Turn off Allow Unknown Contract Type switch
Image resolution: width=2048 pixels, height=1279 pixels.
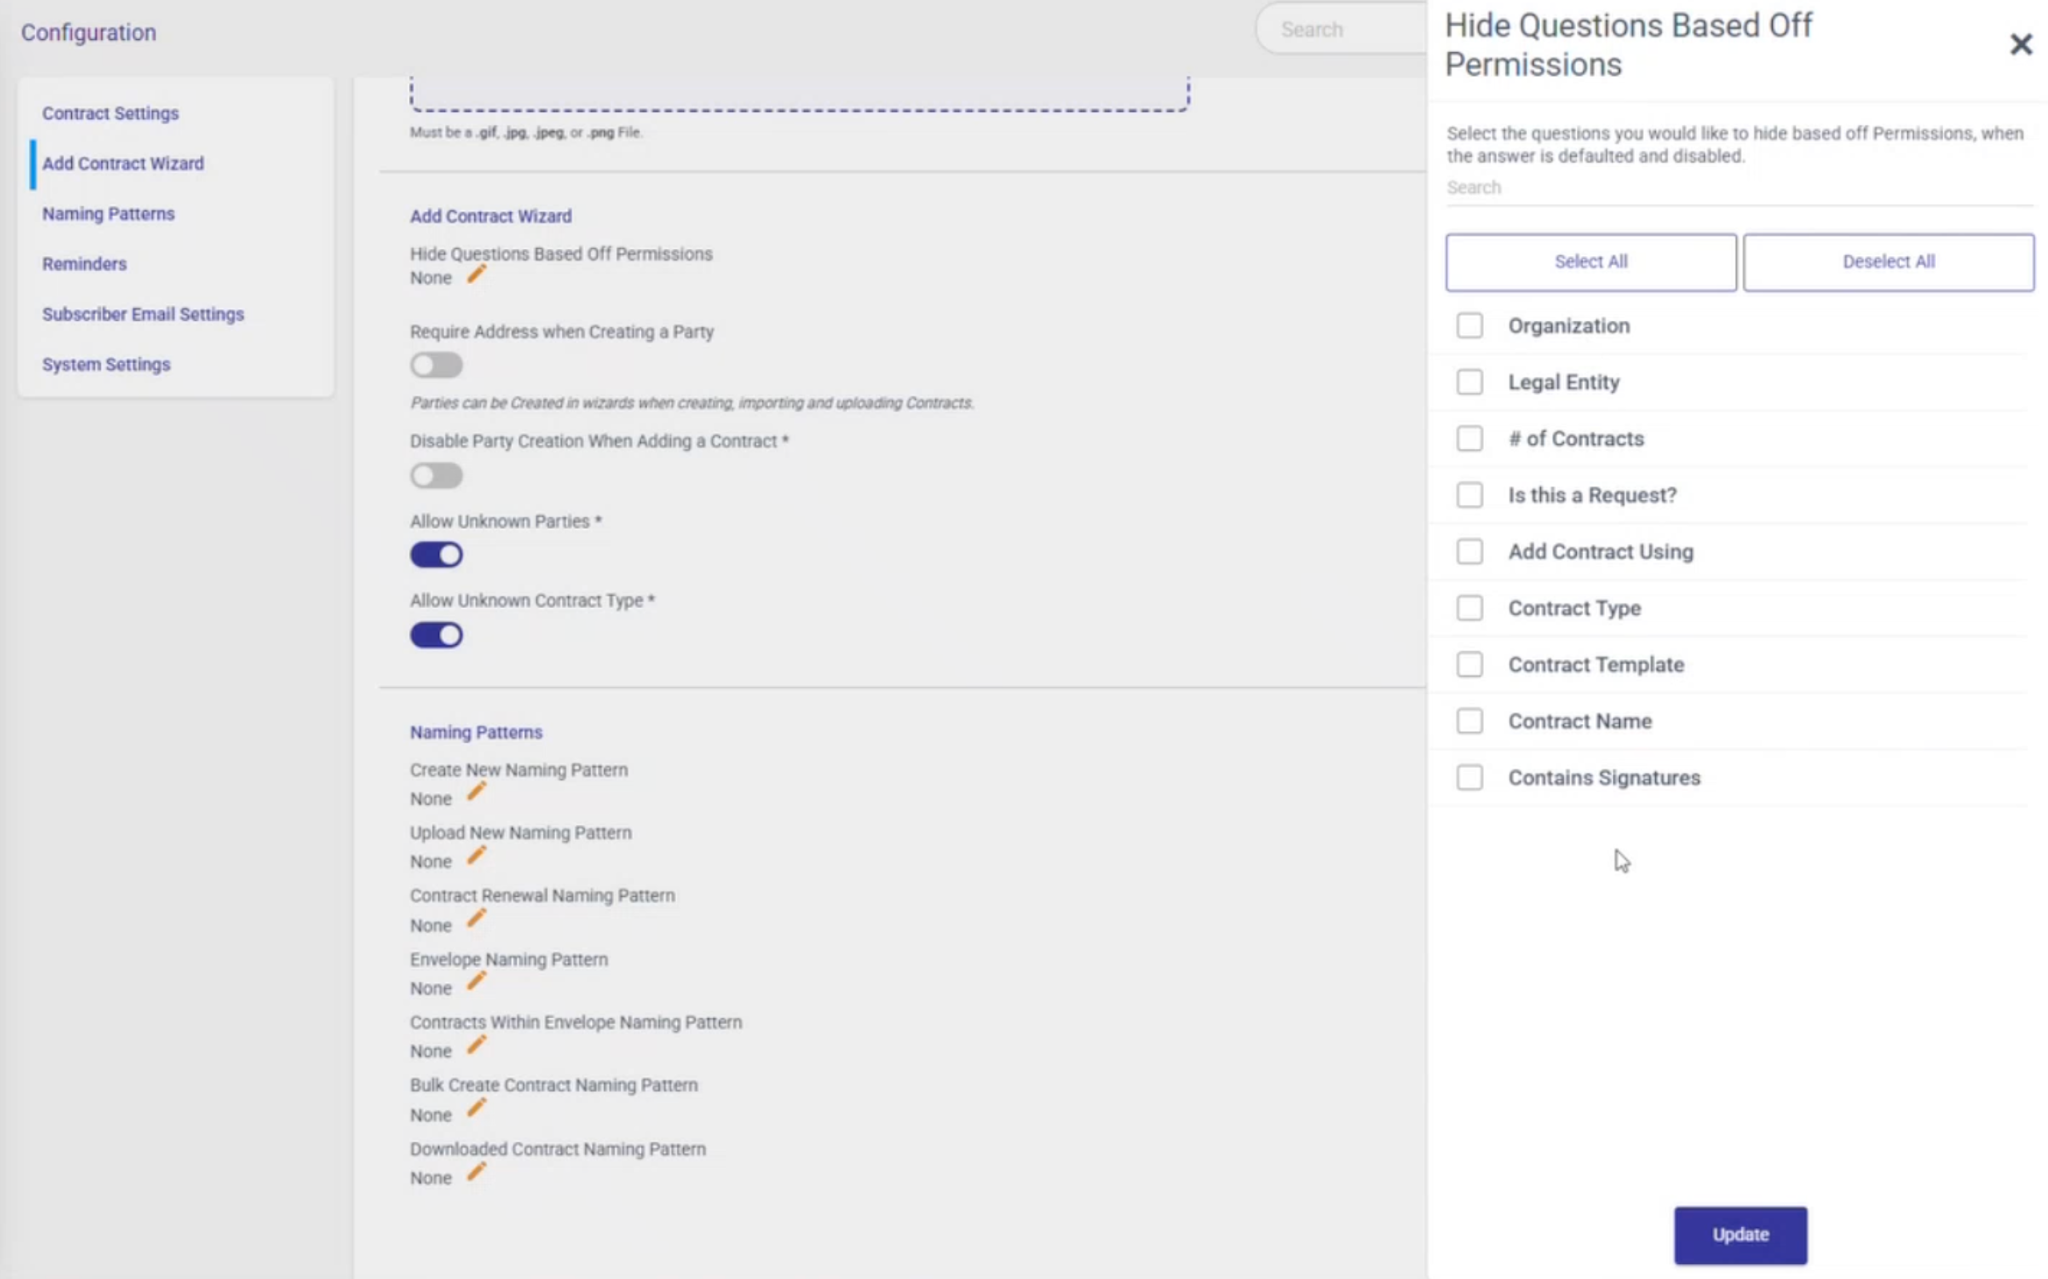(x=436, y=635)
